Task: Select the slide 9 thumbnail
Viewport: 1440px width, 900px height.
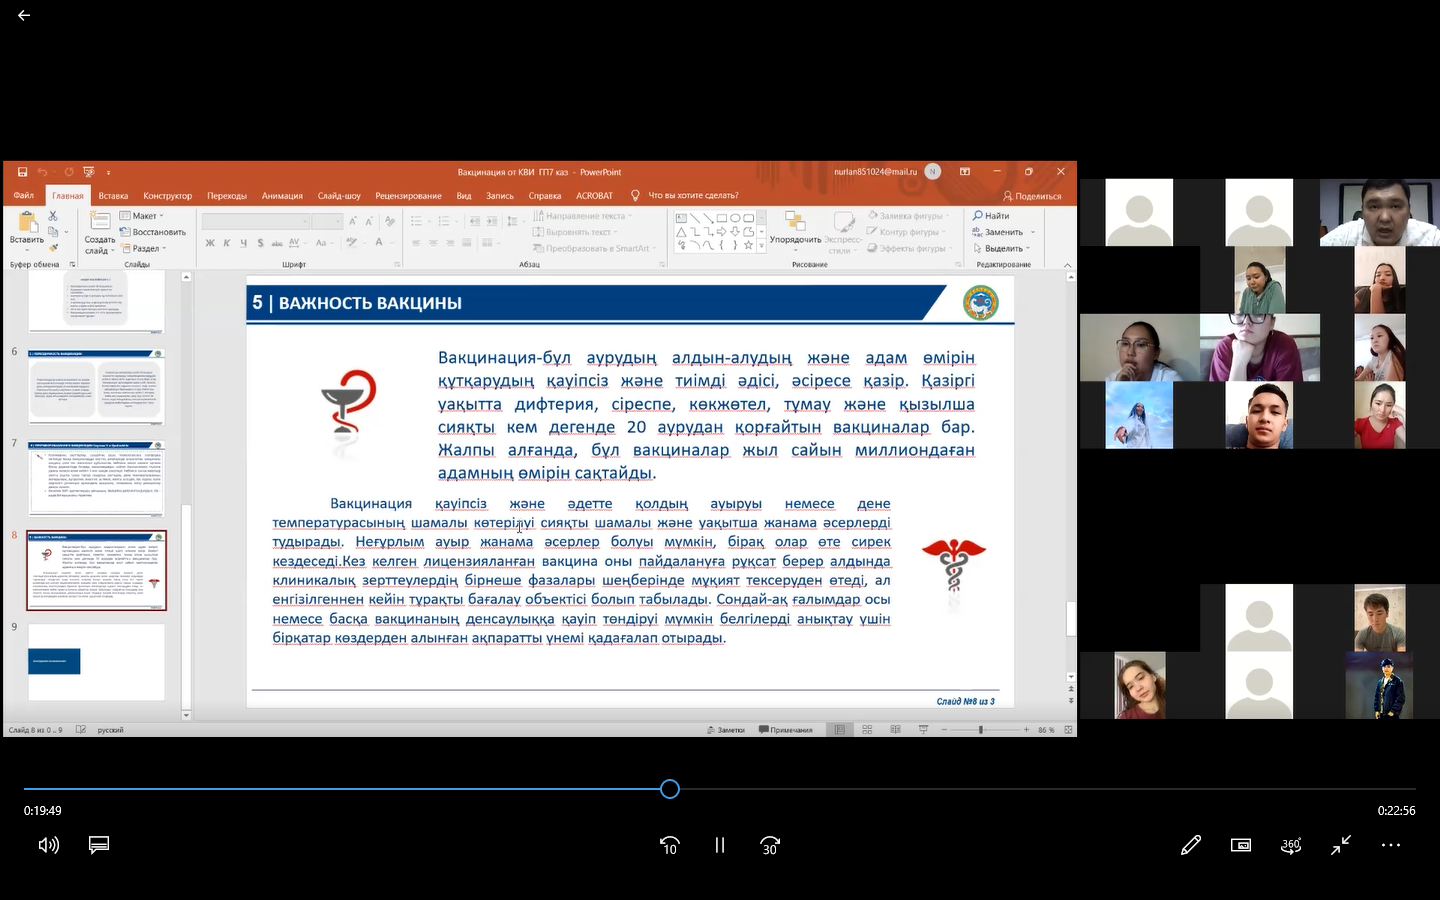Action: tap(97, 662)
